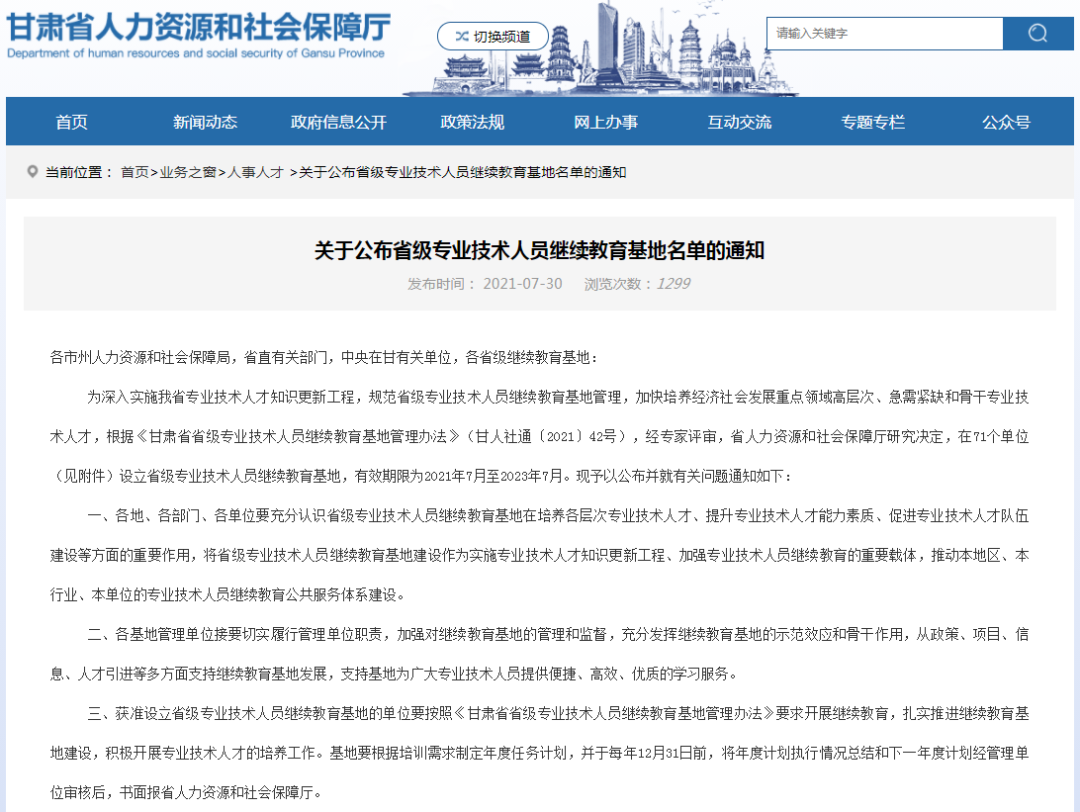The height and width of the screenshot is (812, 1080).
Task: Click 公众号 in the navigation bar
Action: click(x=1005, y=122)
